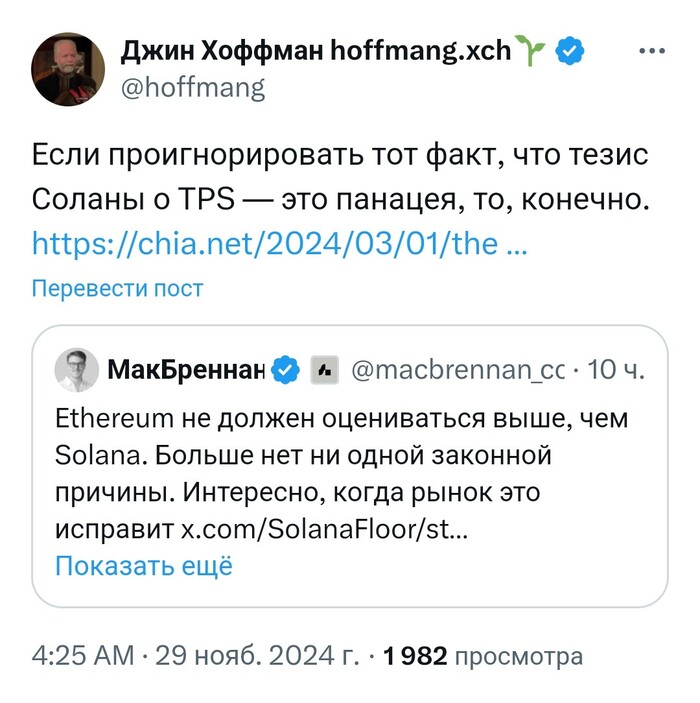Click the display name "Джин Хоффман hoffmang.xch"

pyautogui.click(x=314, y=50)
